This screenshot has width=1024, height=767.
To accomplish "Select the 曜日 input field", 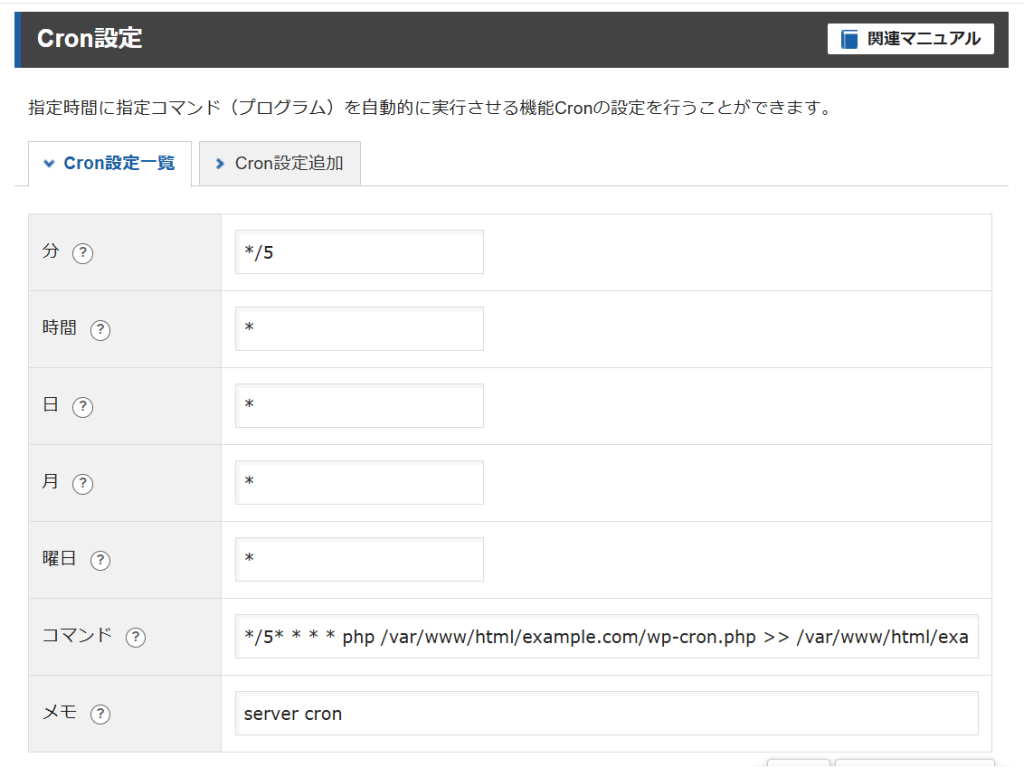I will (358, 560).
